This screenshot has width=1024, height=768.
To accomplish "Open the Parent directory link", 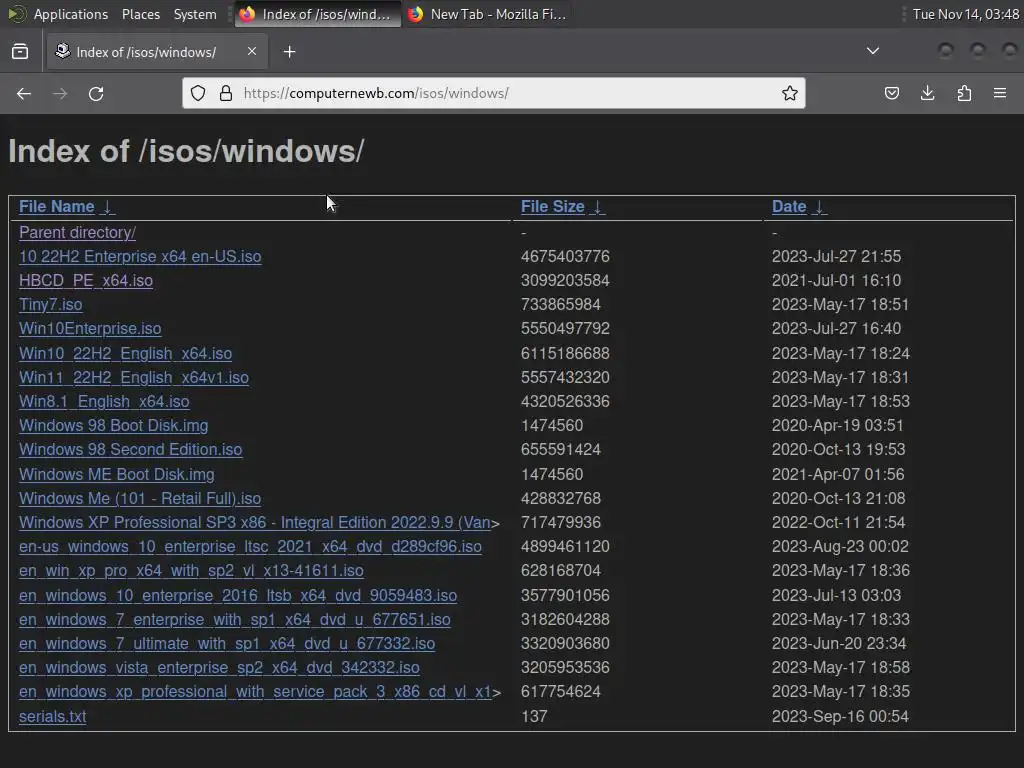I will pos(78,232).
